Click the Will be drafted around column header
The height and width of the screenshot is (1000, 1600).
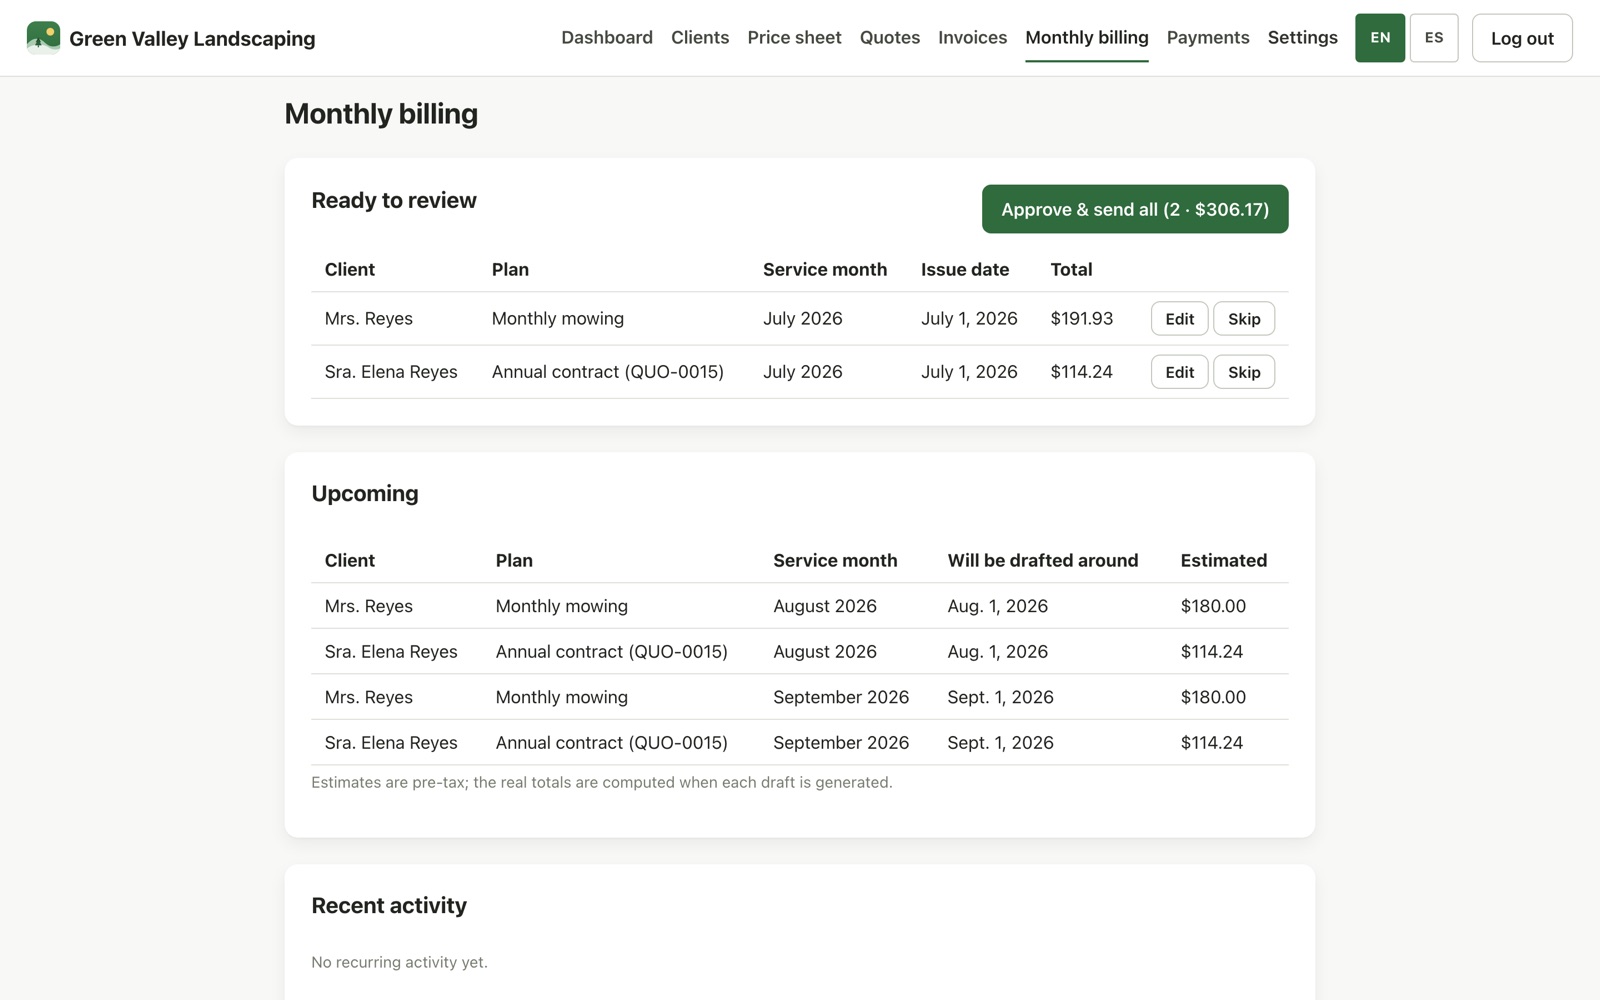click(x=1043, y=560)
